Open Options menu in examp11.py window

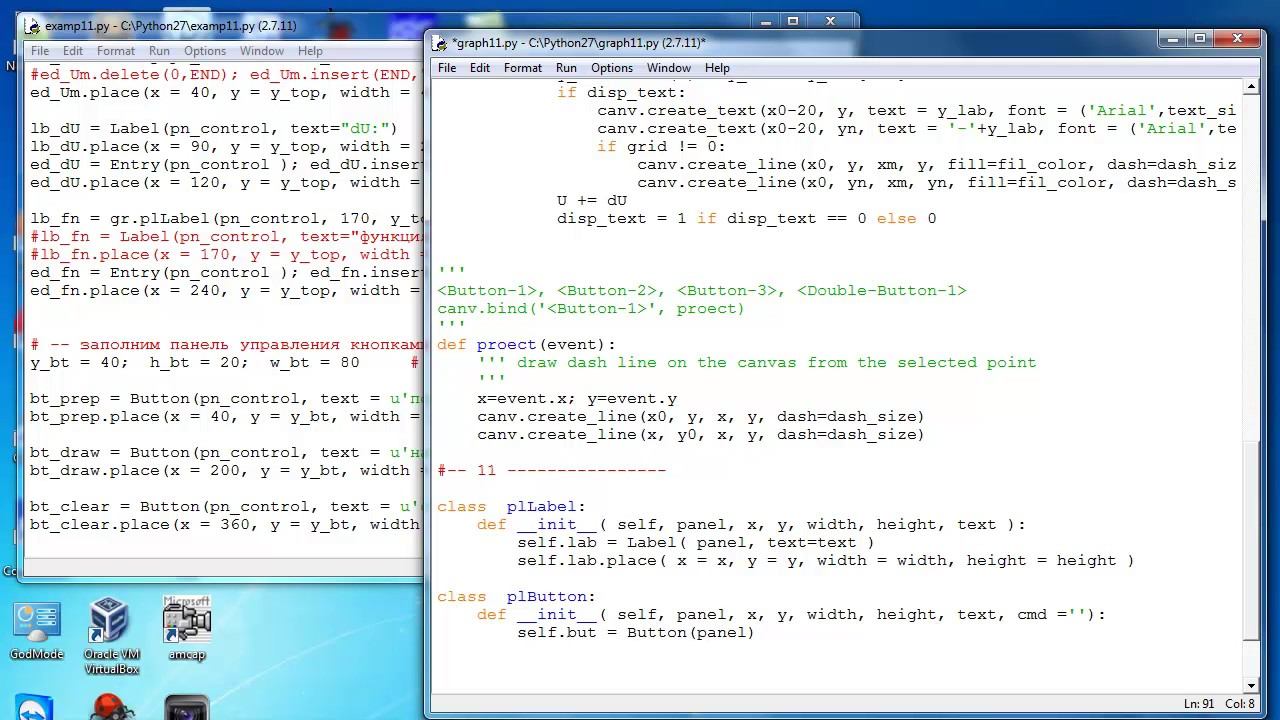point(205,51)
